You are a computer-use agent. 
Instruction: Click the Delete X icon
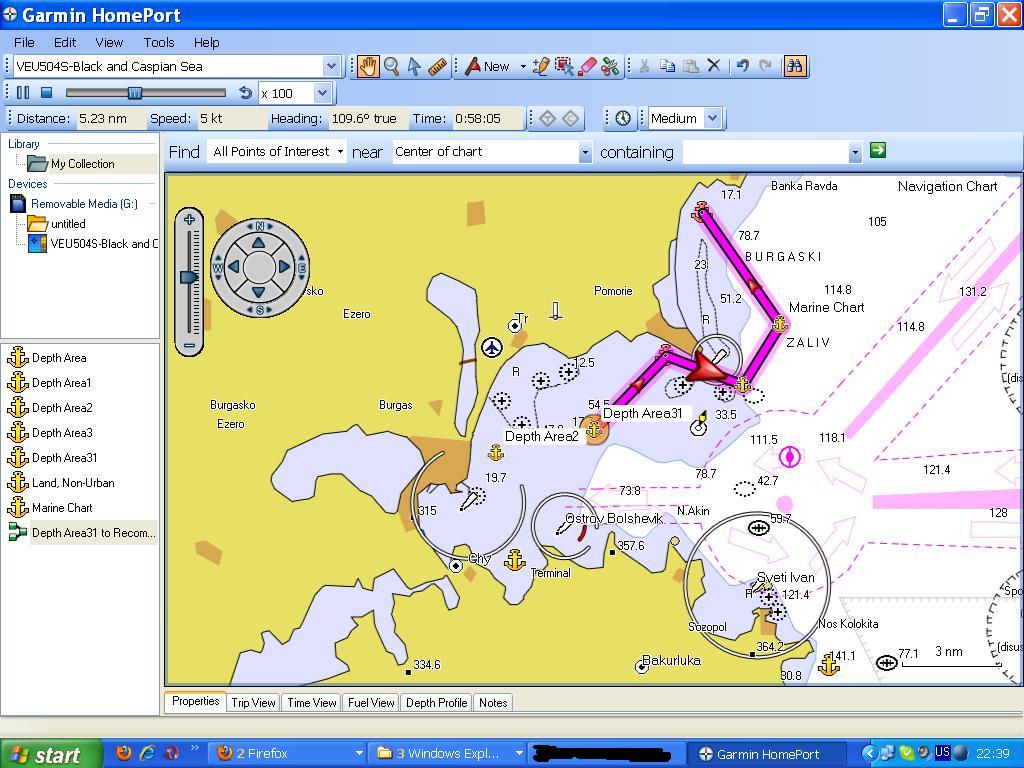coord(714,67)
